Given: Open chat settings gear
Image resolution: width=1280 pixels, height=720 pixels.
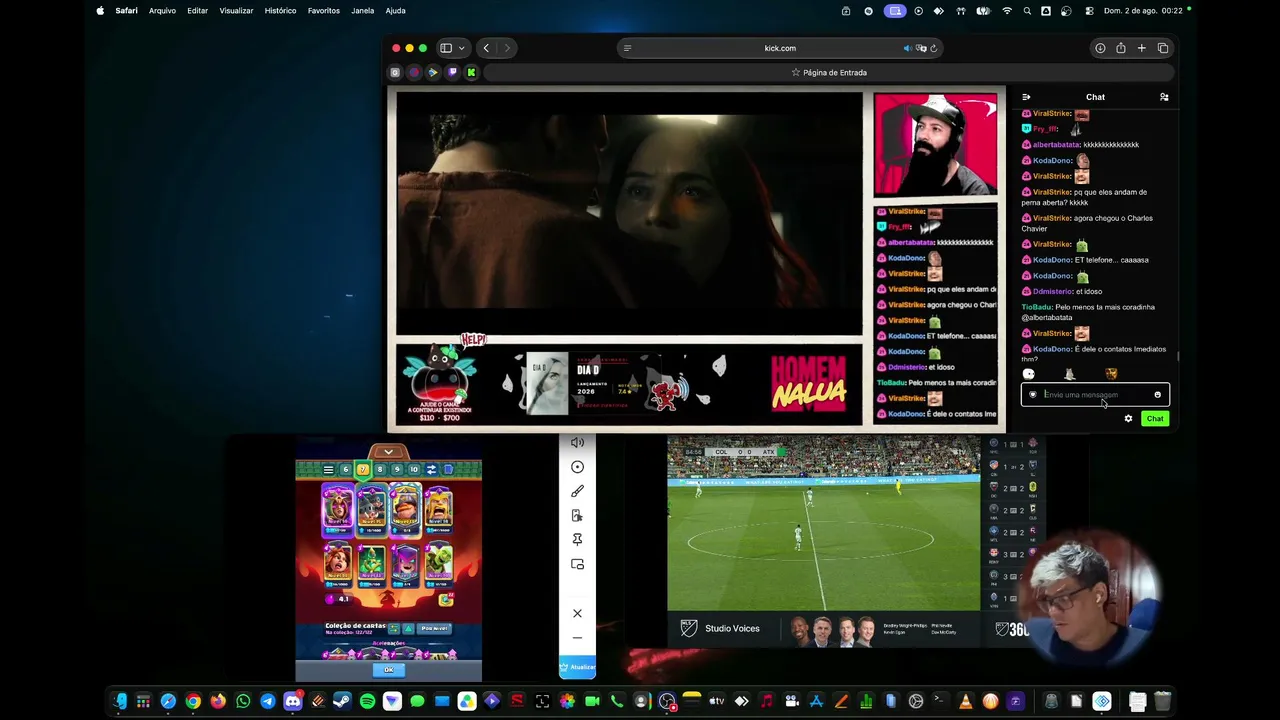Looking at the screenshot, I should tap(1128, 419).
